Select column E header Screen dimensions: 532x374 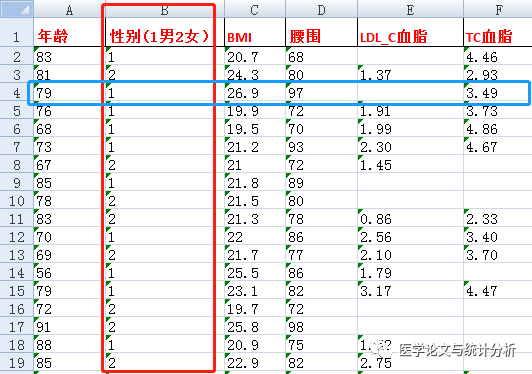(410, 10)
